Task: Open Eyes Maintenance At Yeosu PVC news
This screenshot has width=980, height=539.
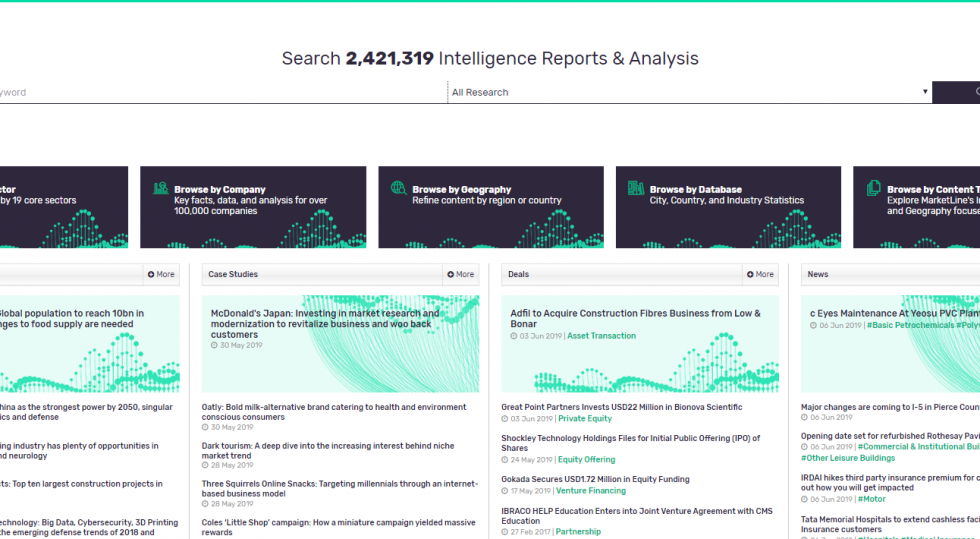Action: pos(895,313)
